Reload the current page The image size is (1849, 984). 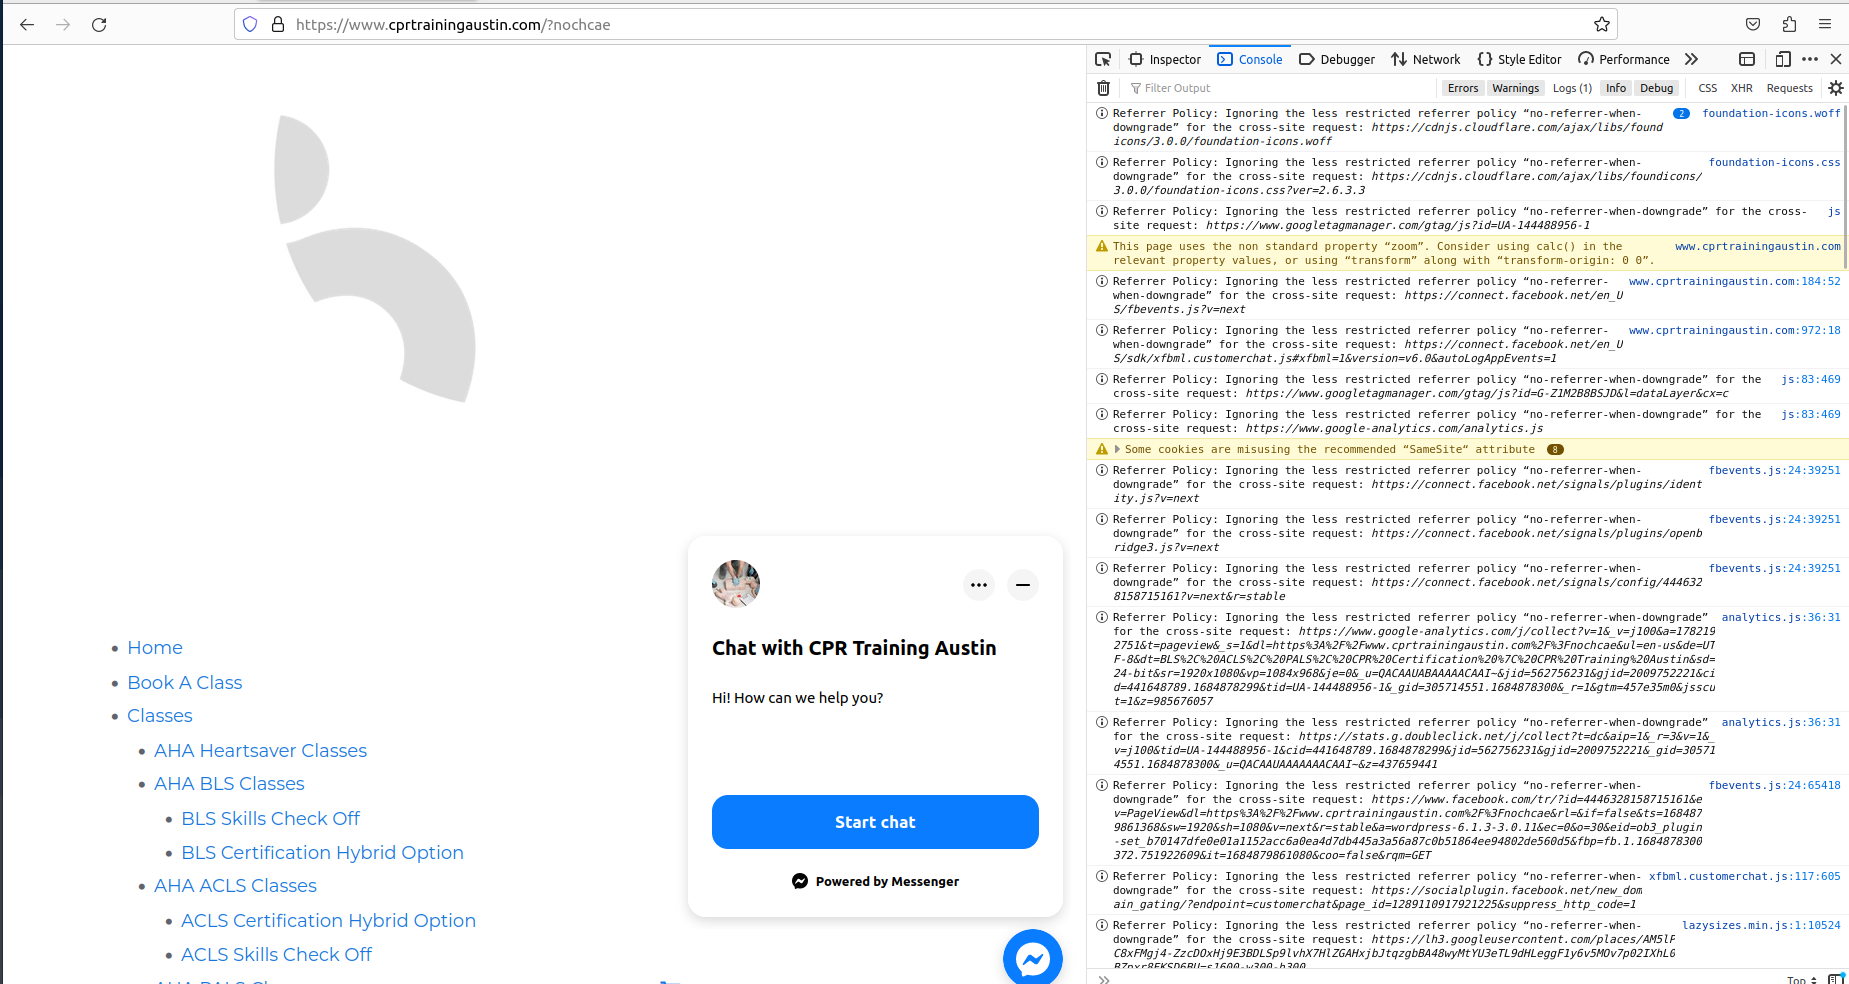pos(99,25)
